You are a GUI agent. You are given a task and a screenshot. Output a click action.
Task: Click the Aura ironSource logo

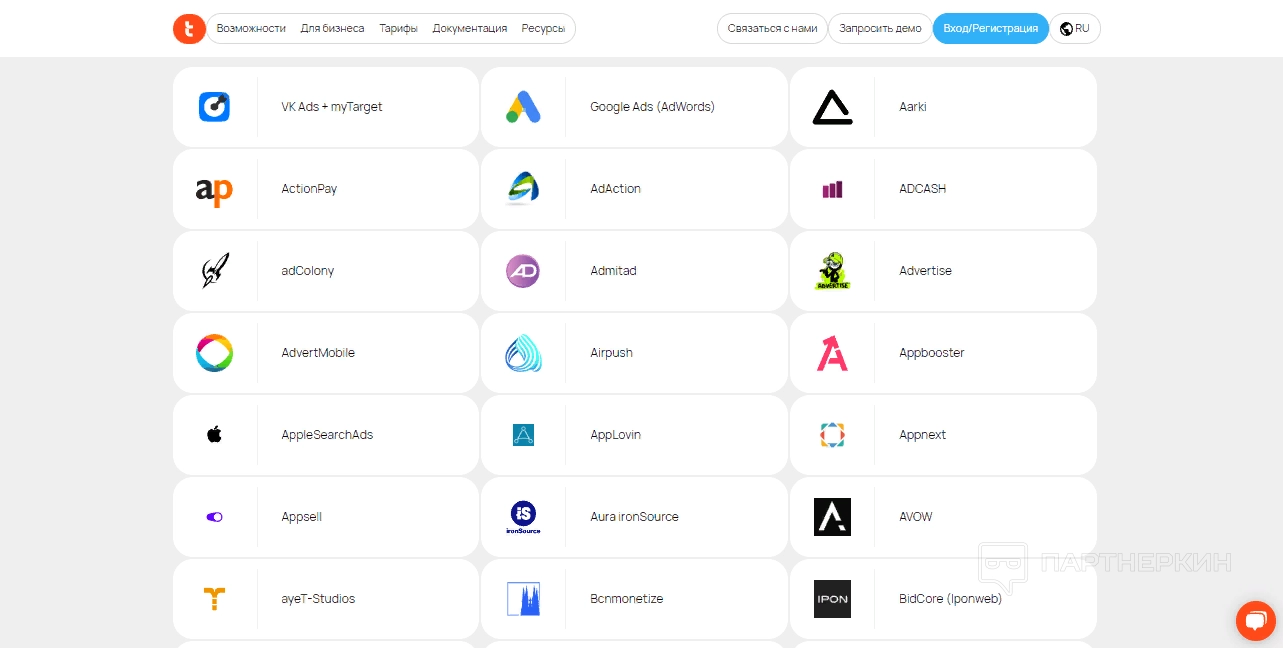click(x=523, y=517)
